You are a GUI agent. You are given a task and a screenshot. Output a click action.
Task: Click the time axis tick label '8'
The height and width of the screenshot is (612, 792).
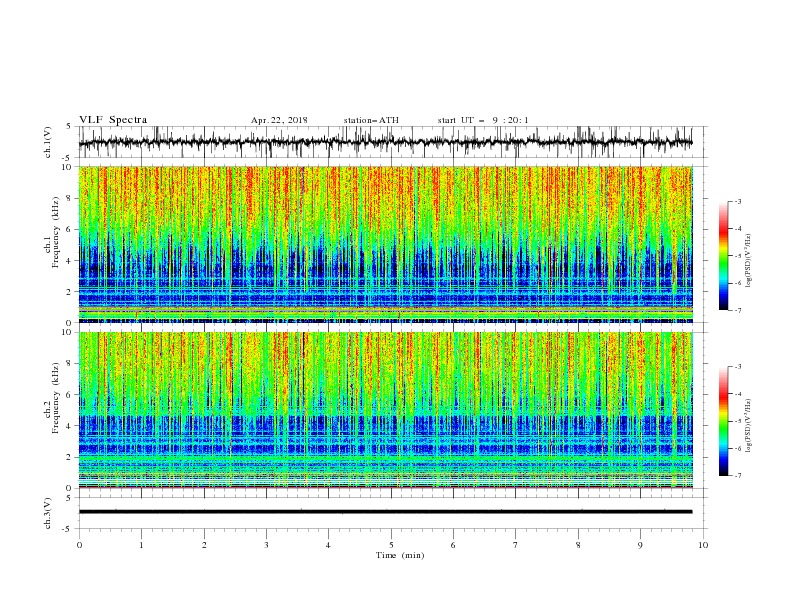coord(578,545)
